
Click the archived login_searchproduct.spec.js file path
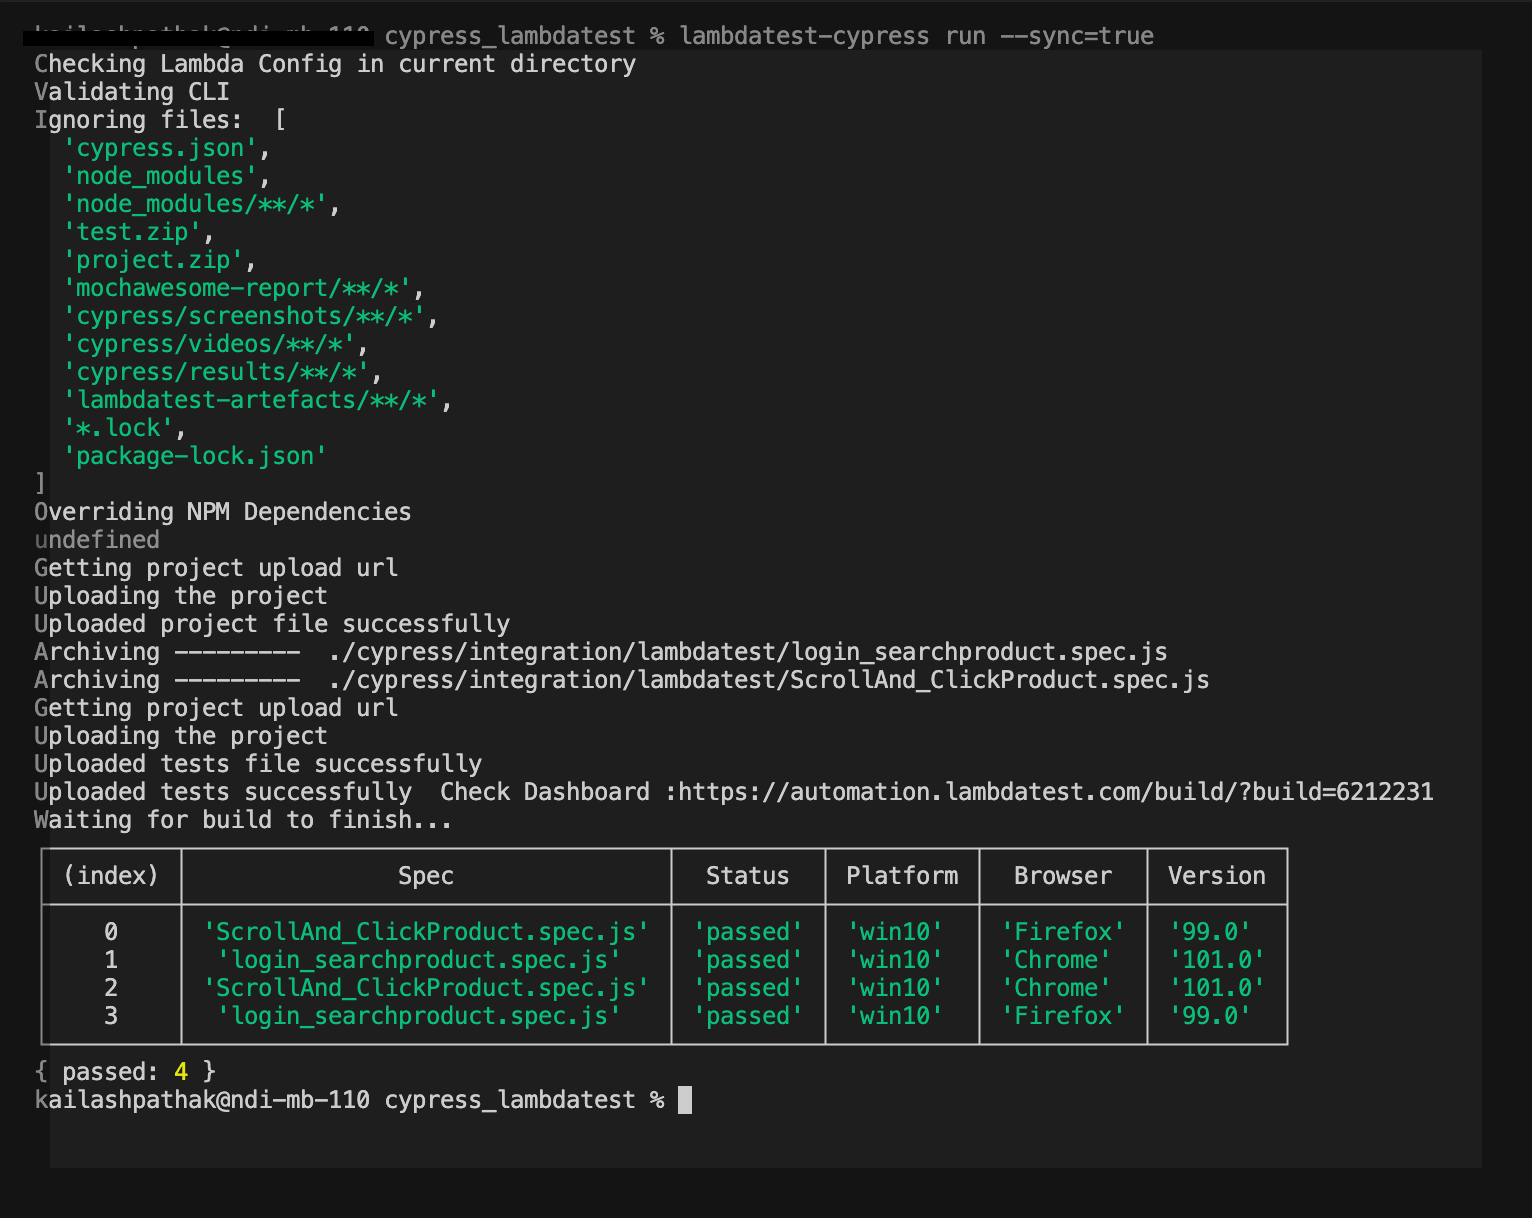point(748,652)
